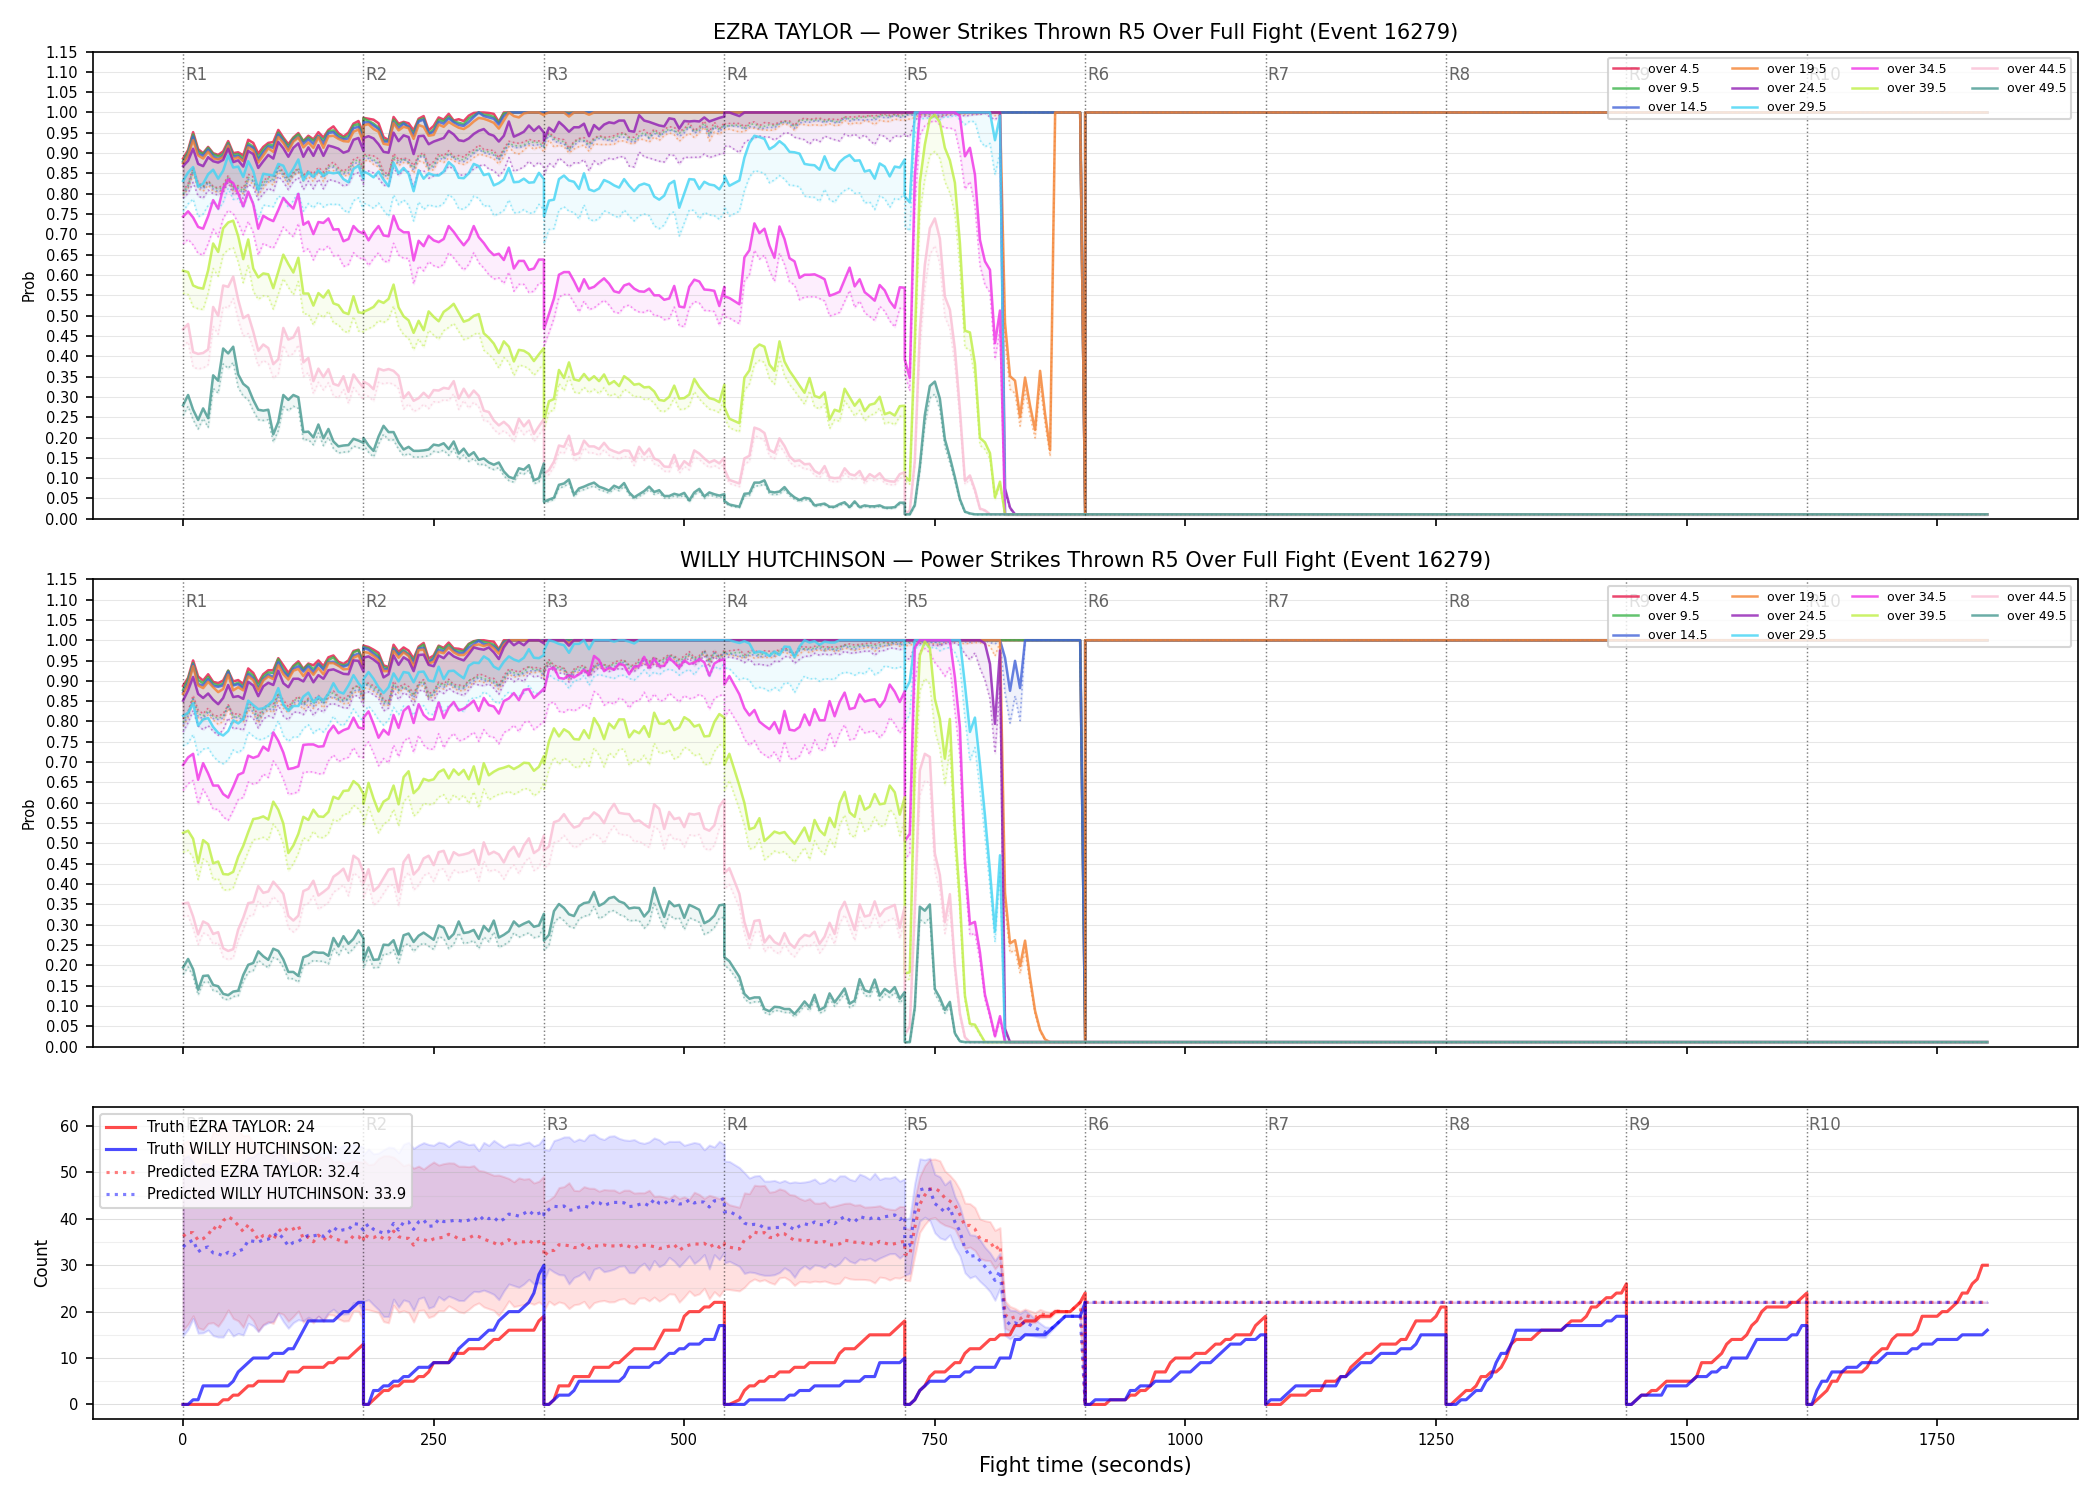Image resolution: width=2100 pixels, height=1500 pixels.
Task: Click the R7 round marker in top chart
Action: (x=1278, y=74)
